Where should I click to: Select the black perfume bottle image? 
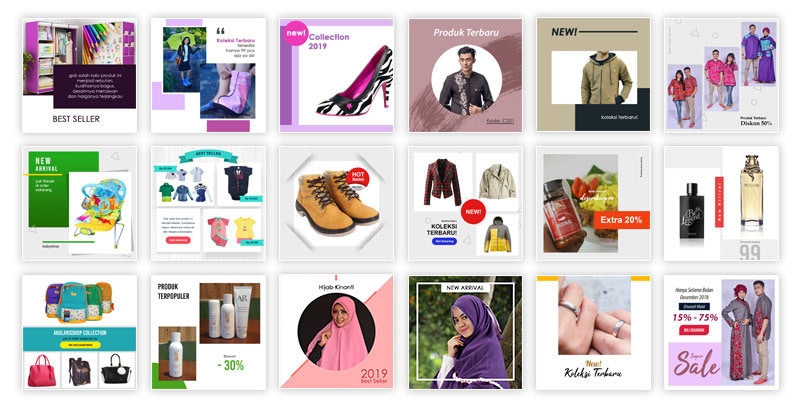click(692, 212)
